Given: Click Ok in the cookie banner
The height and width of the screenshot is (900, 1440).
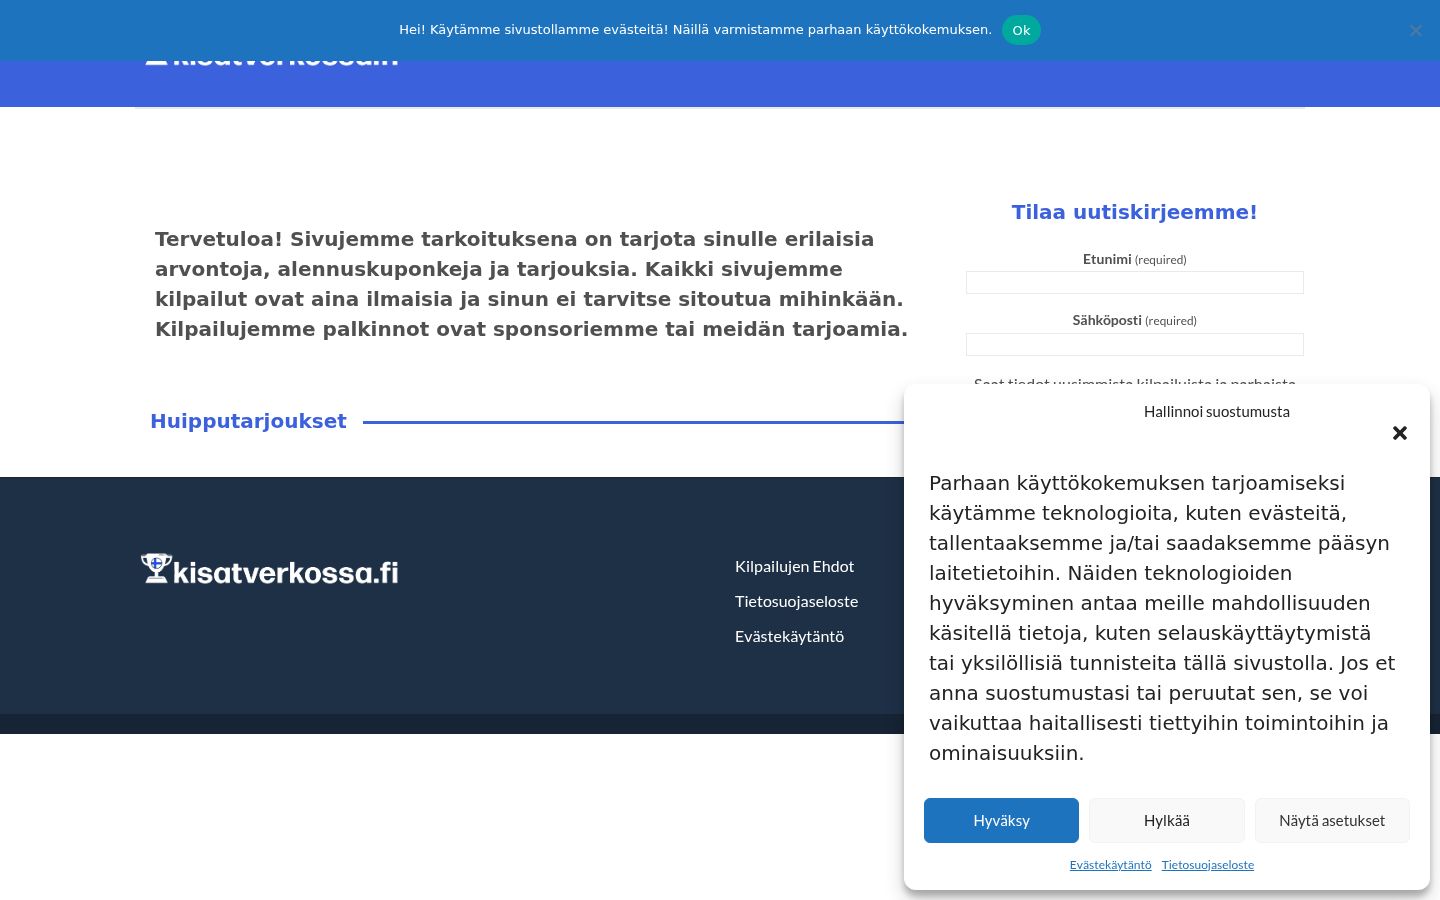Looking at the screenshot, I should coord(1021,30).
